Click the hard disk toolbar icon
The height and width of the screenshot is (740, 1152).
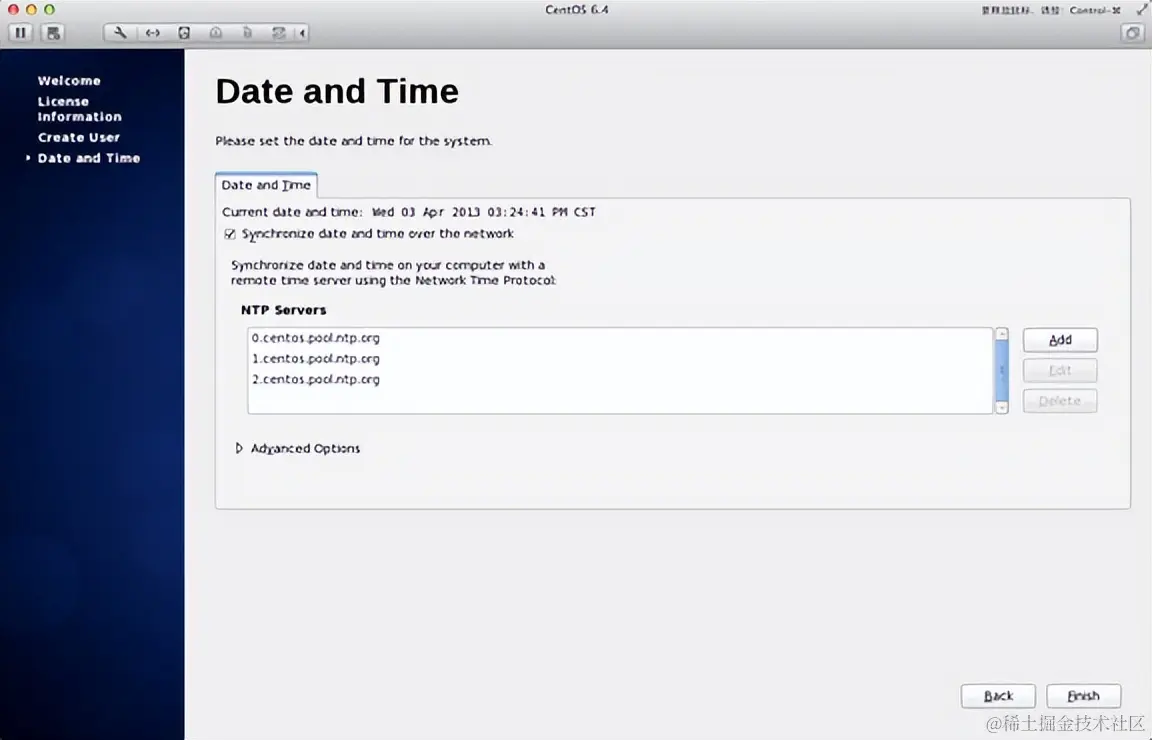coord(184,32)
